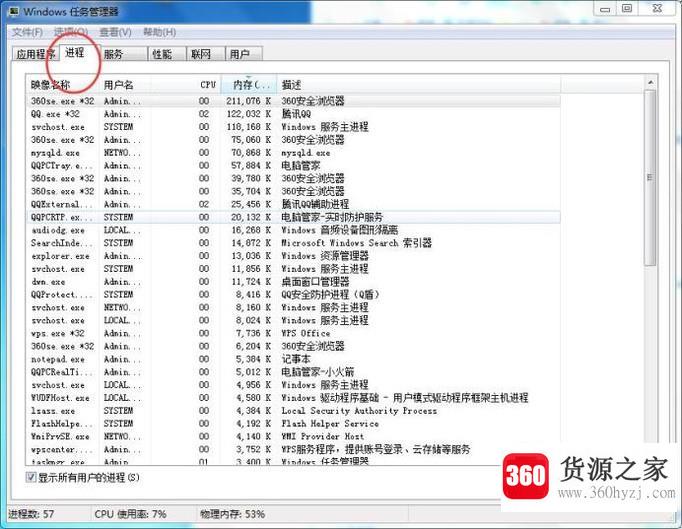Close the Windows 任务管理器 window

pos(658,9)
